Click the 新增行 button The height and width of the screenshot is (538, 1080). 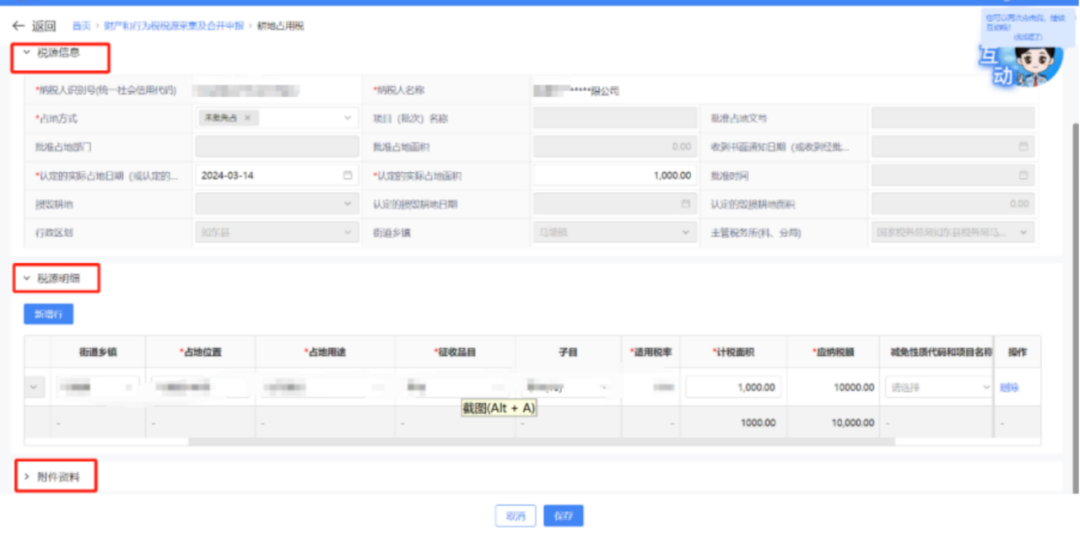[48, 314]
